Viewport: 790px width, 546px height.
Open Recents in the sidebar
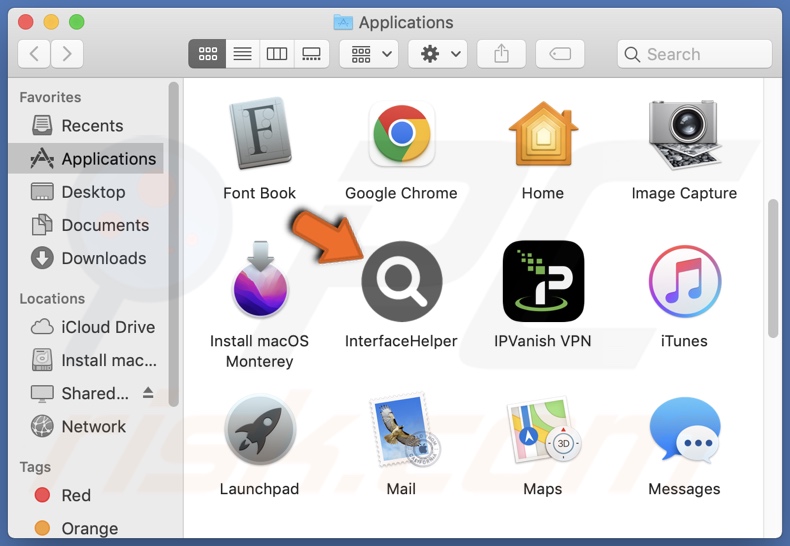pyautogui.click(x=86, y=125)
